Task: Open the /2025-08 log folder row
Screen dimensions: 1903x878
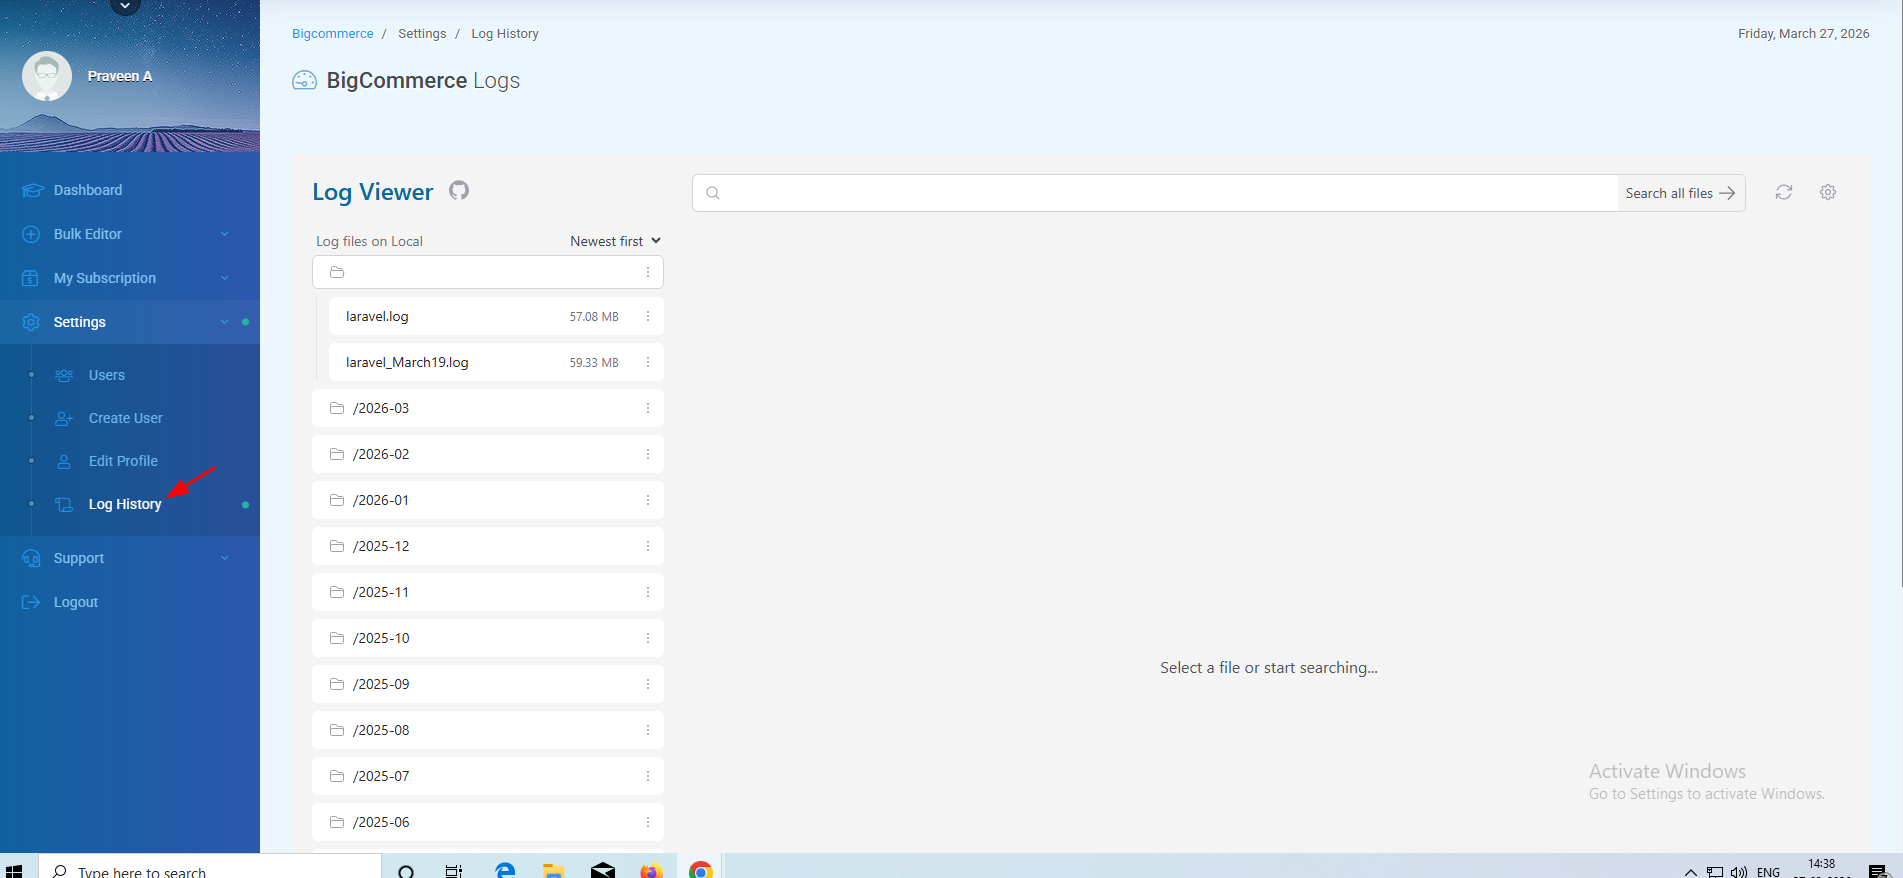Action: pos(488,730)
